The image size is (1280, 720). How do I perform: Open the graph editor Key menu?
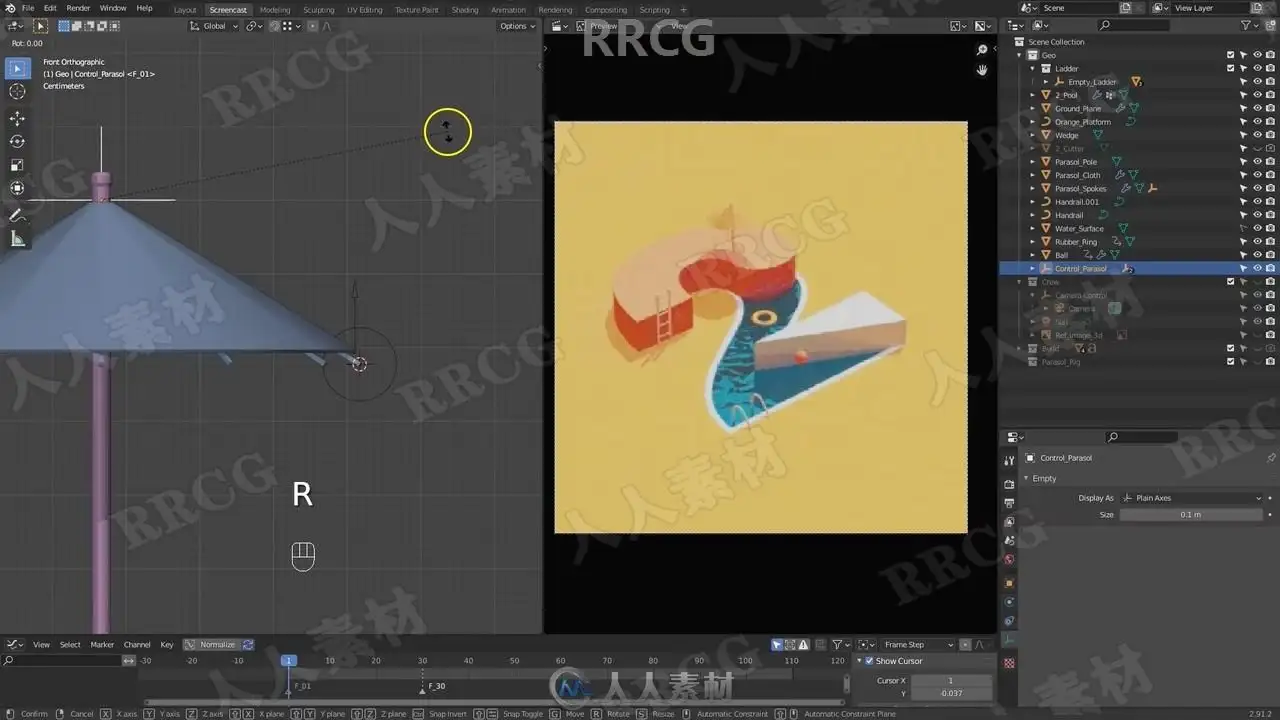pos(167,645)
